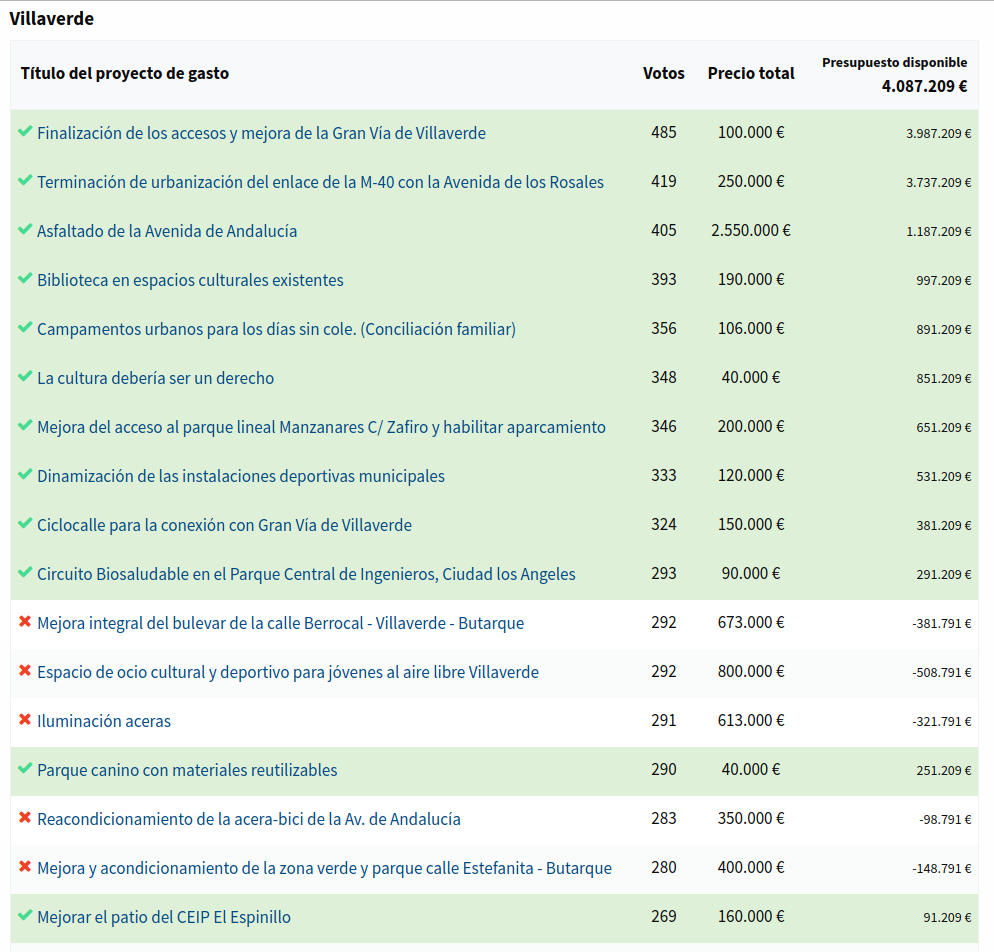Click green check beside Circuito Biosaludable
Screen dimensions: 994x952
[x=25, y=572]
